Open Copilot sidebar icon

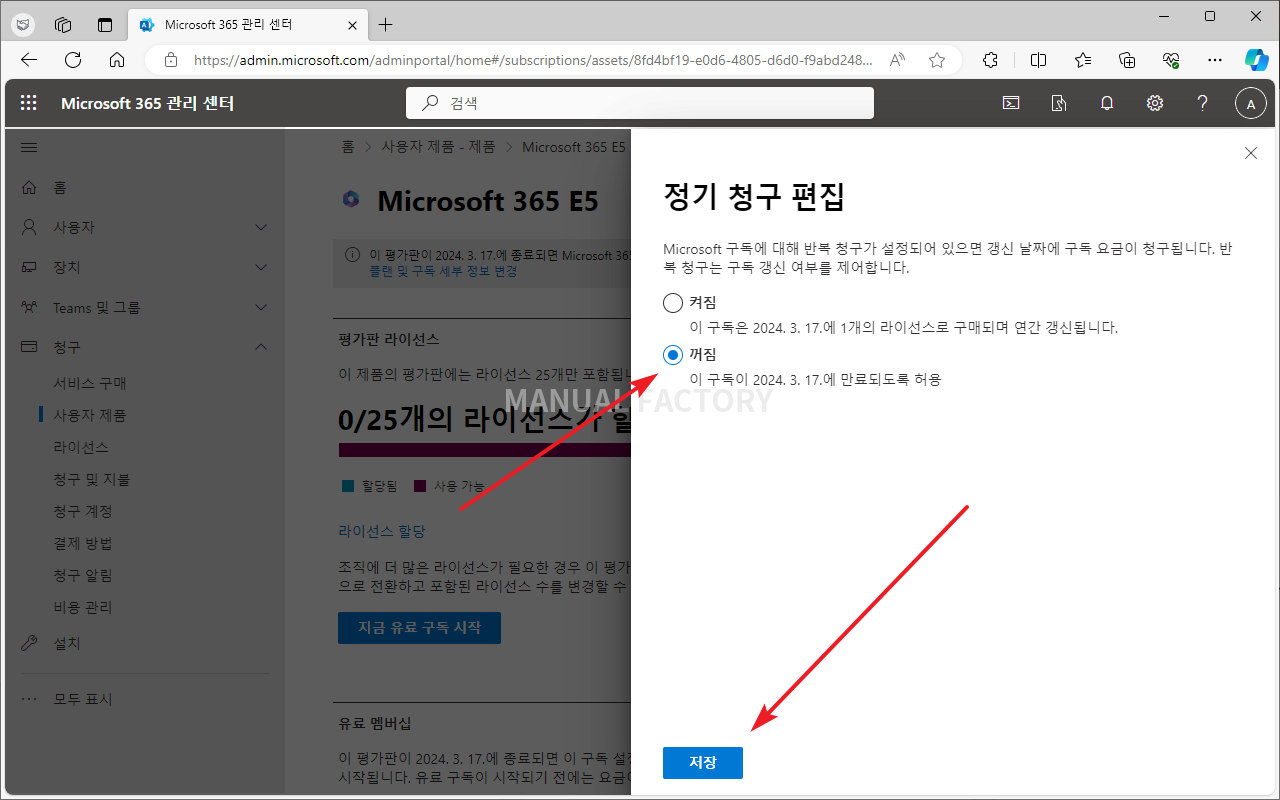pyautogui.click(x=1257, y=60)
